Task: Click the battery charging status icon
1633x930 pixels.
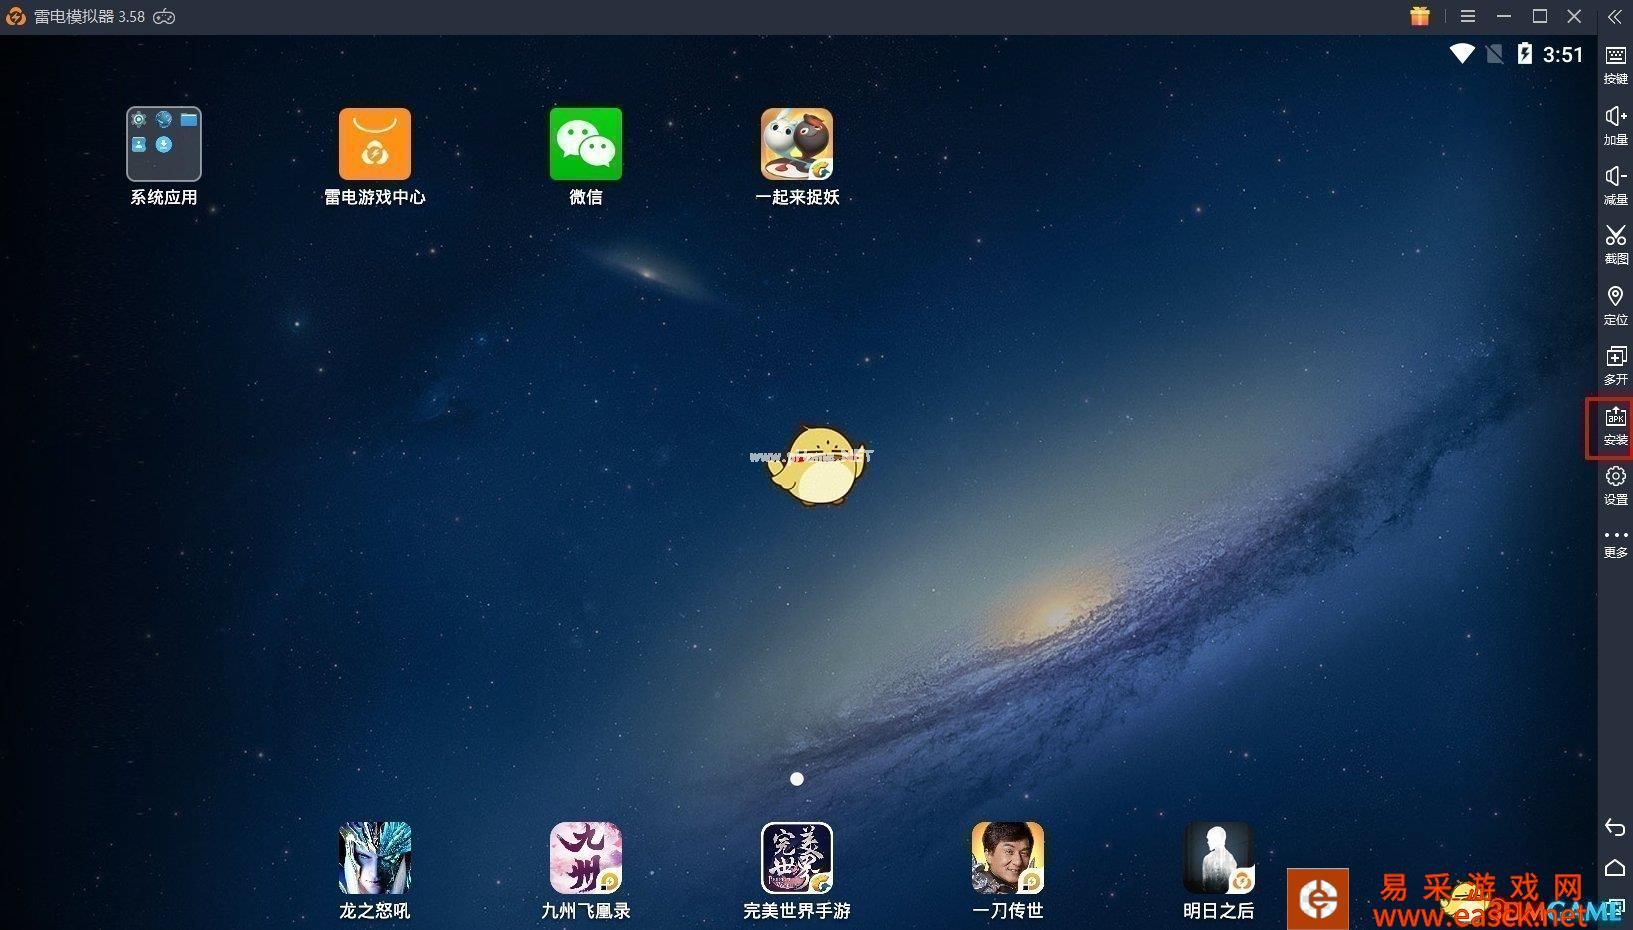Action: [1524, 54]
